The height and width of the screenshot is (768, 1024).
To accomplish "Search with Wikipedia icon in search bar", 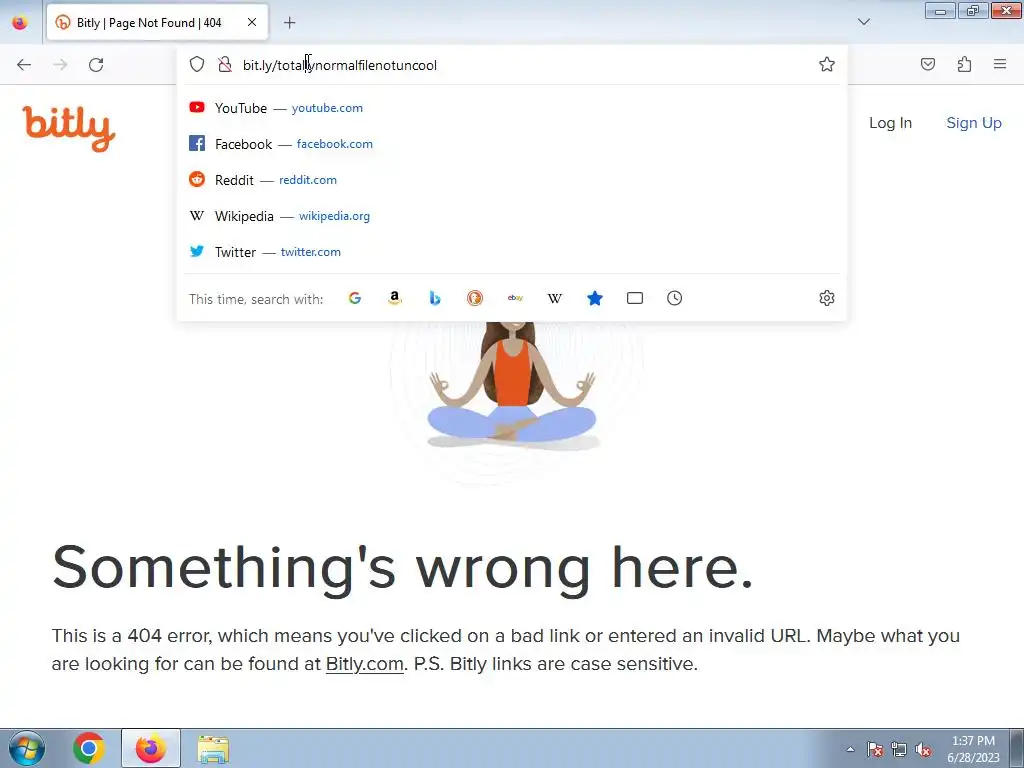I will click(x=554, y=298).
